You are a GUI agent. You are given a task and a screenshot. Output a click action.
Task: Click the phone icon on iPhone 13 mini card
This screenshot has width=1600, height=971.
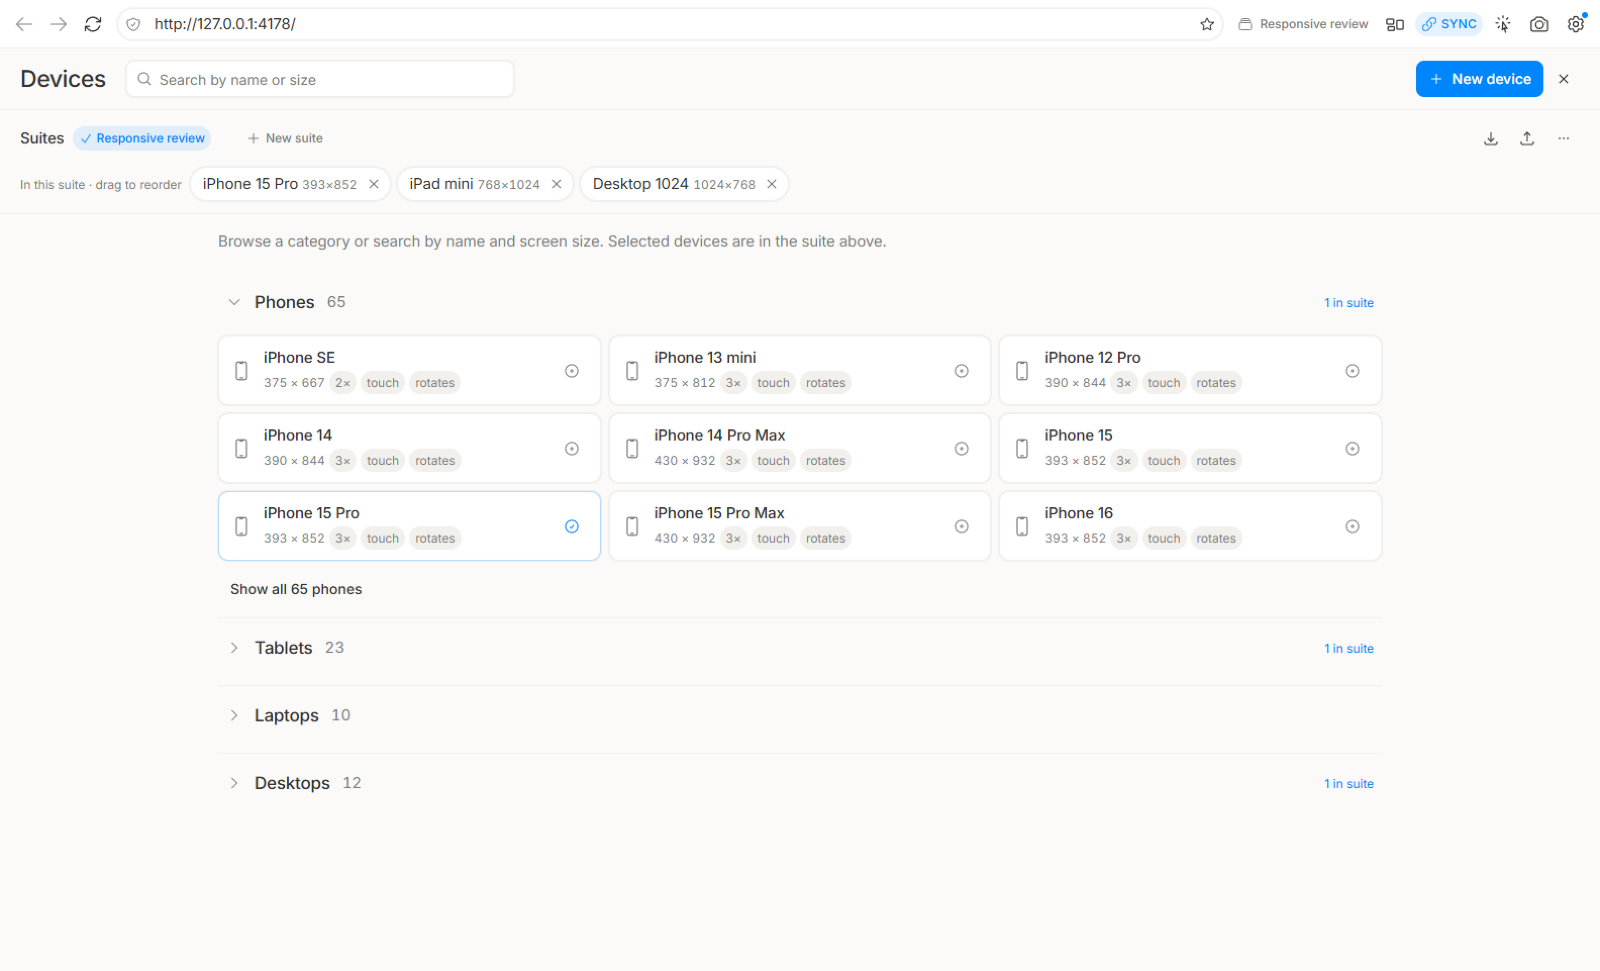pyautogui.click(x=632, y=371)
